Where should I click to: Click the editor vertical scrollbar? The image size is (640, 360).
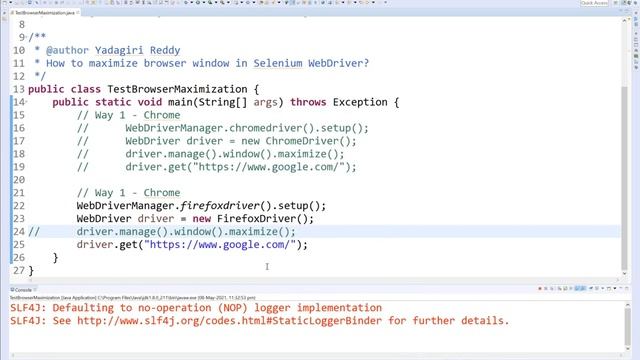(624, 178)
